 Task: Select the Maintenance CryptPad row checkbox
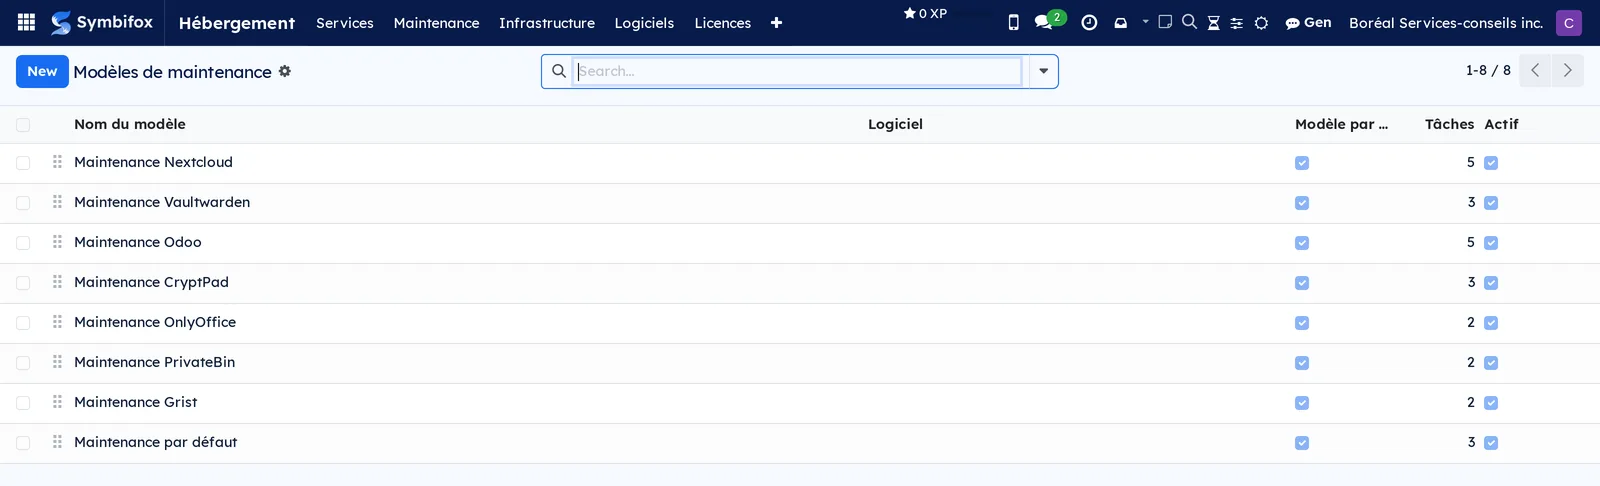tap(23, 283)
